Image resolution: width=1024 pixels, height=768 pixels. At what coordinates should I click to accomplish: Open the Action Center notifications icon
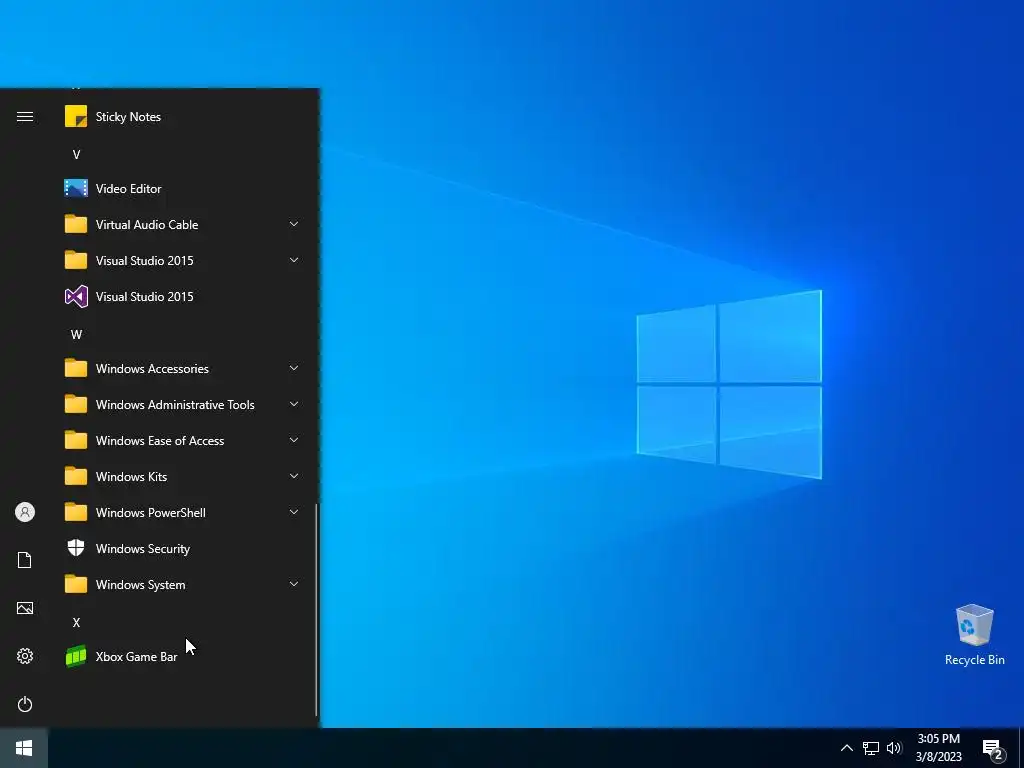tap(993, 750)
